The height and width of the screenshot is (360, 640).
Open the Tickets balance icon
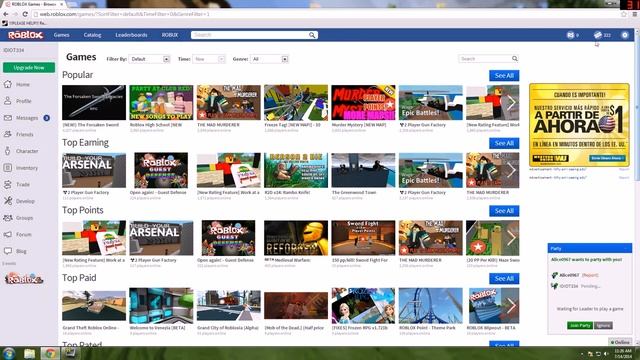click(598, 35)
